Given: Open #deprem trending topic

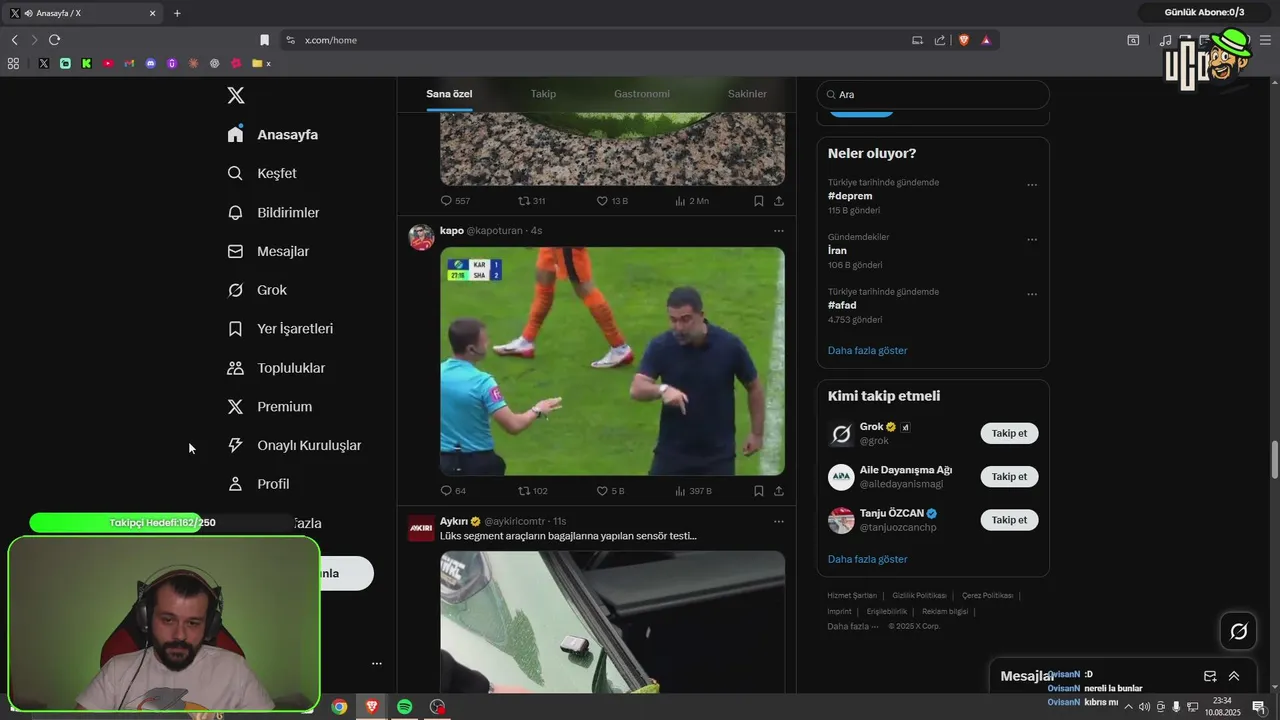Looking at the screenshot, I should click(850, 196).
